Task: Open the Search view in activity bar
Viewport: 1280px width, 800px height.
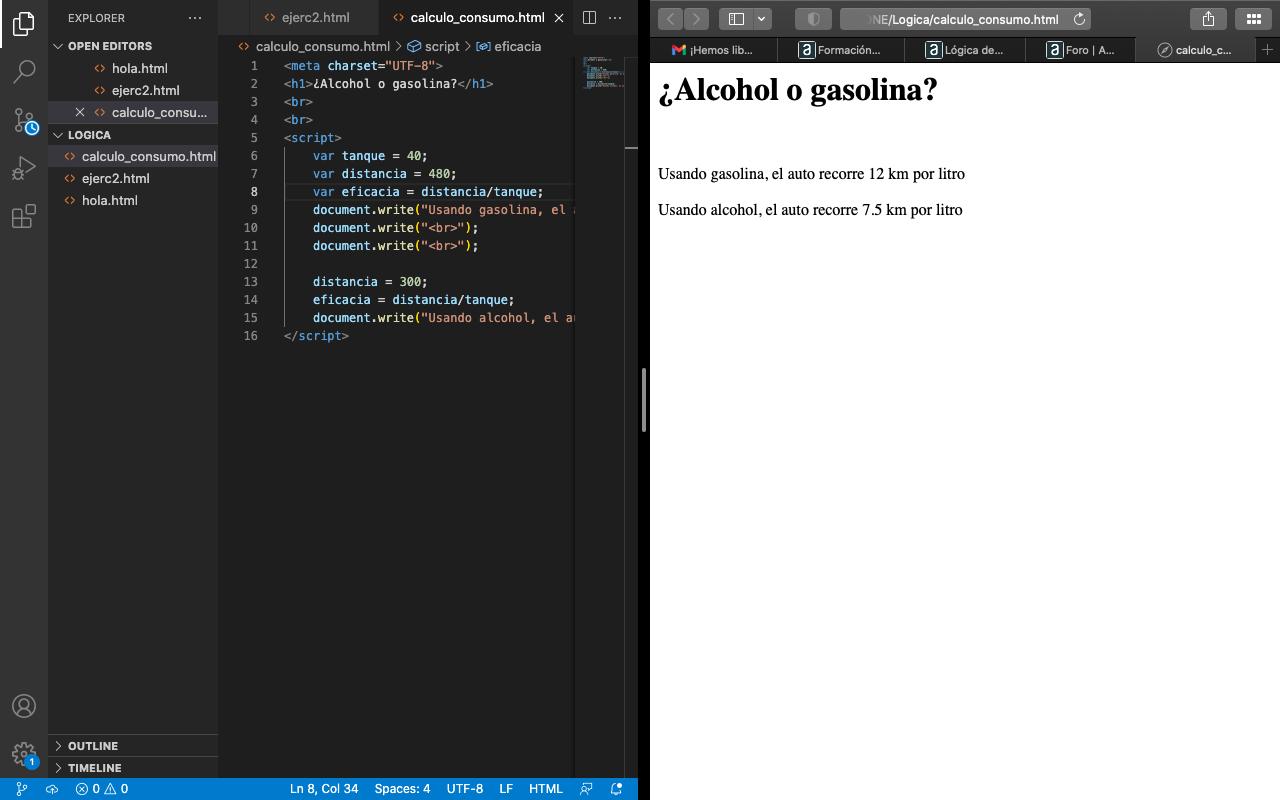Action: [24, 71]
